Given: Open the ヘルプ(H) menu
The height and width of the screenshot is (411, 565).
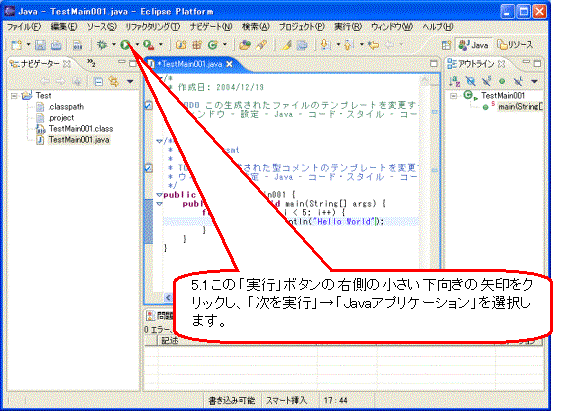Looking at the screenshot, I should point(438,27).
